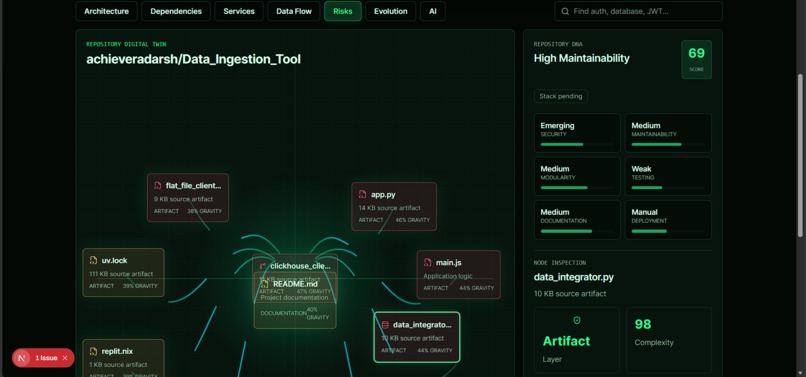Click '14 KB source artifact' under app.py
This screenshot has height=377, width=806.
coord(390,208)
